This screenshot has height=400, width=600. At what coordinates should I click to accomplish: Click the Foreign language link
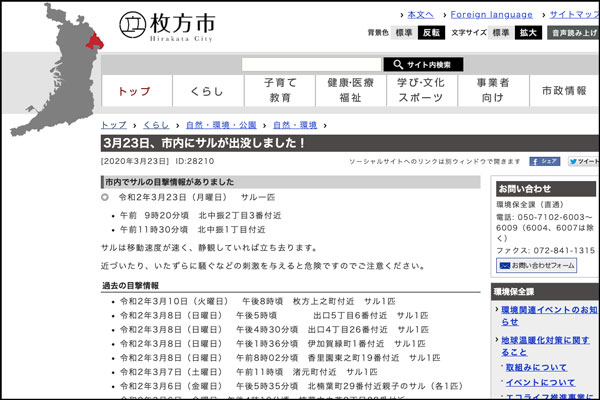[491, 15]
